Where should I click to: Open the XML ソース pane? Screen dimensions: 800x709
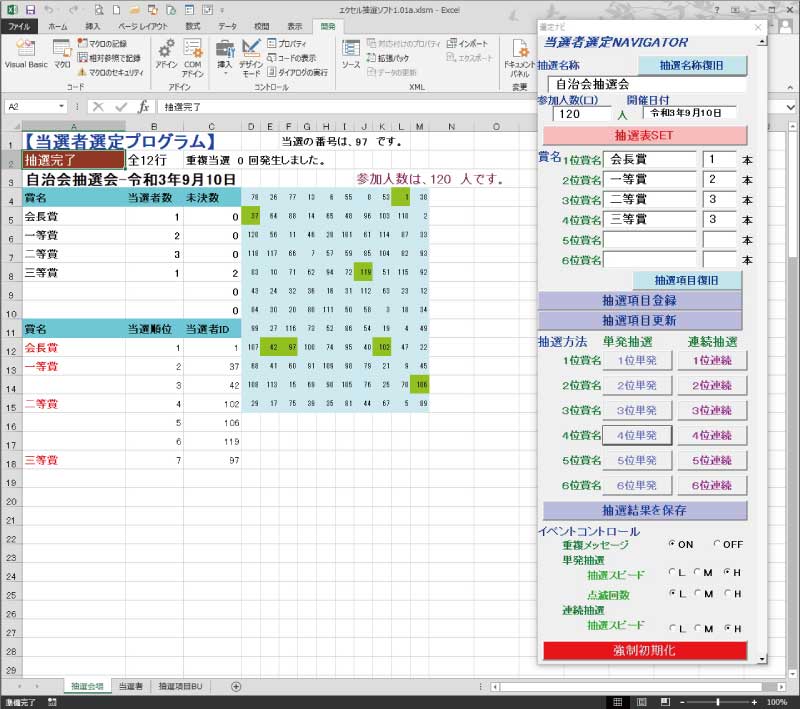pyautogui.click(x=351, y=54)
